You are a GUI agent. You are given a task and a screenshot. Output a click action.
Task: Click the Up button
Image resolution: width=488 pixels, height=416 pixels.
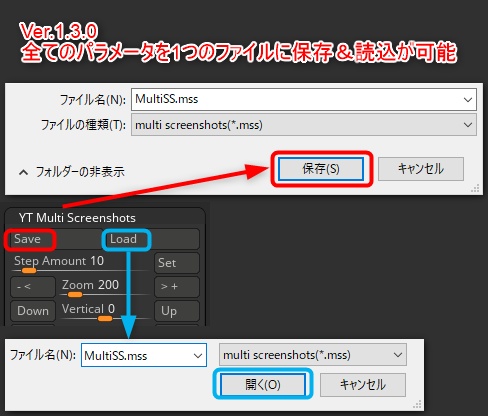(177, 311)
